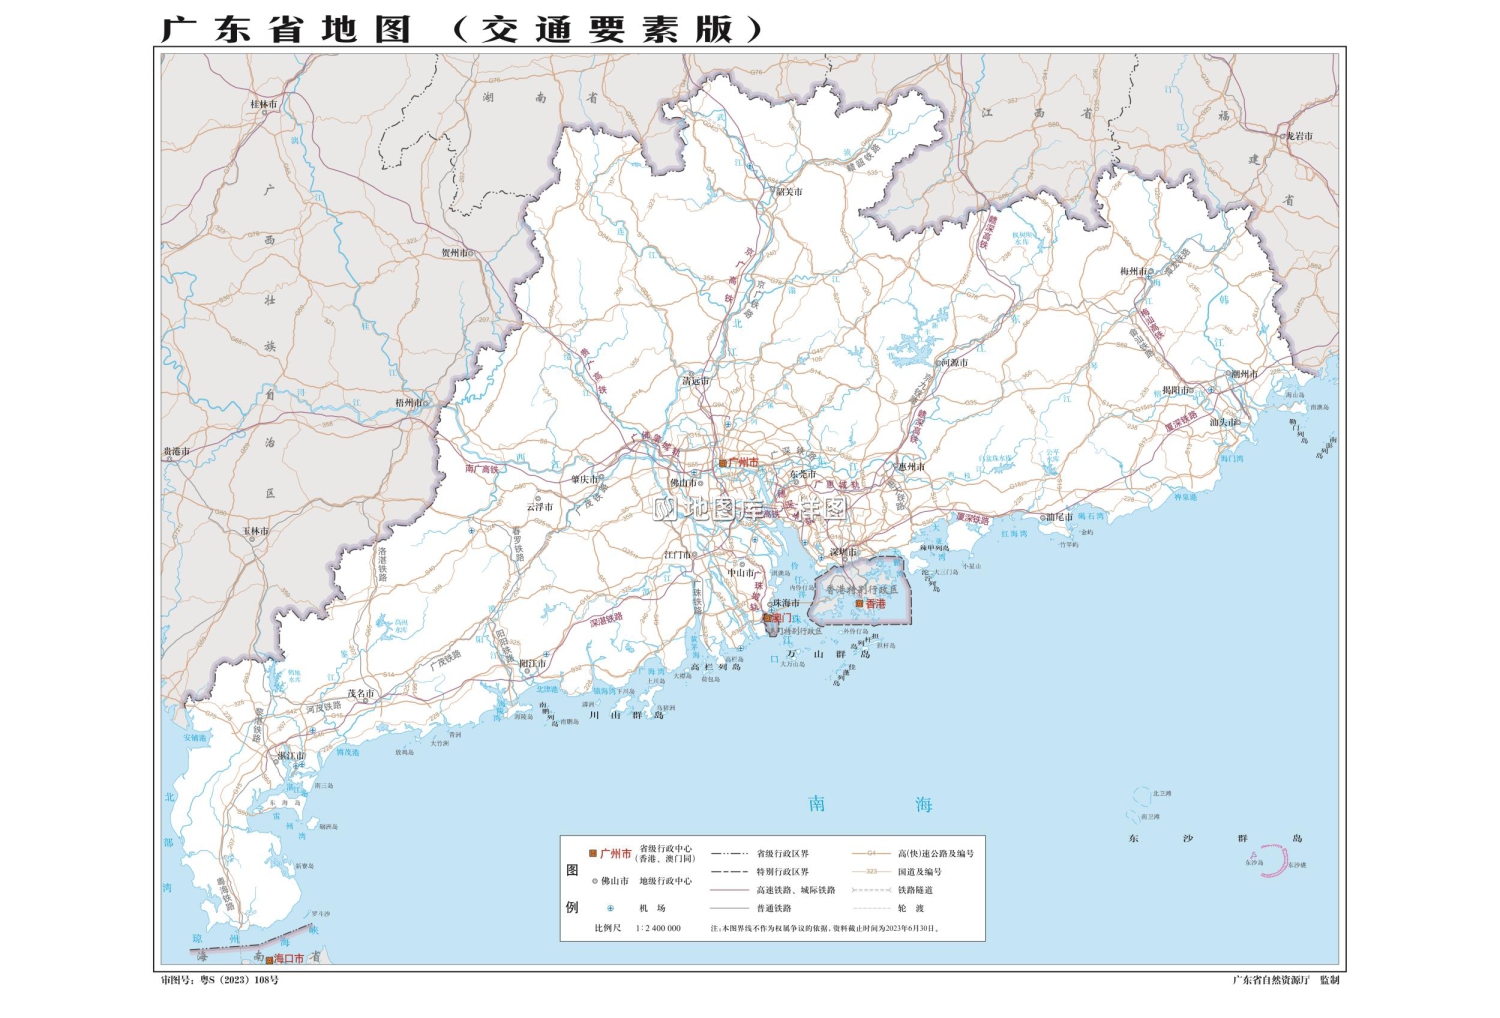
Task: Click the 佛山市 prefectural city circle marker
Action: pos(701,484)
